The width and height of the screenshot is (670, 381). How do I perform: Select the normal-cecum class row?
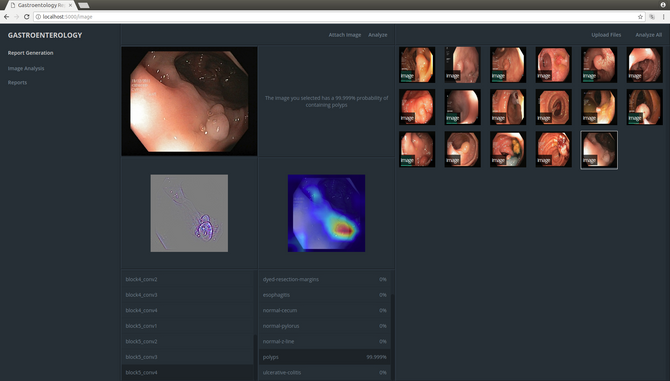pyautogui.click(x=325, y=311)
